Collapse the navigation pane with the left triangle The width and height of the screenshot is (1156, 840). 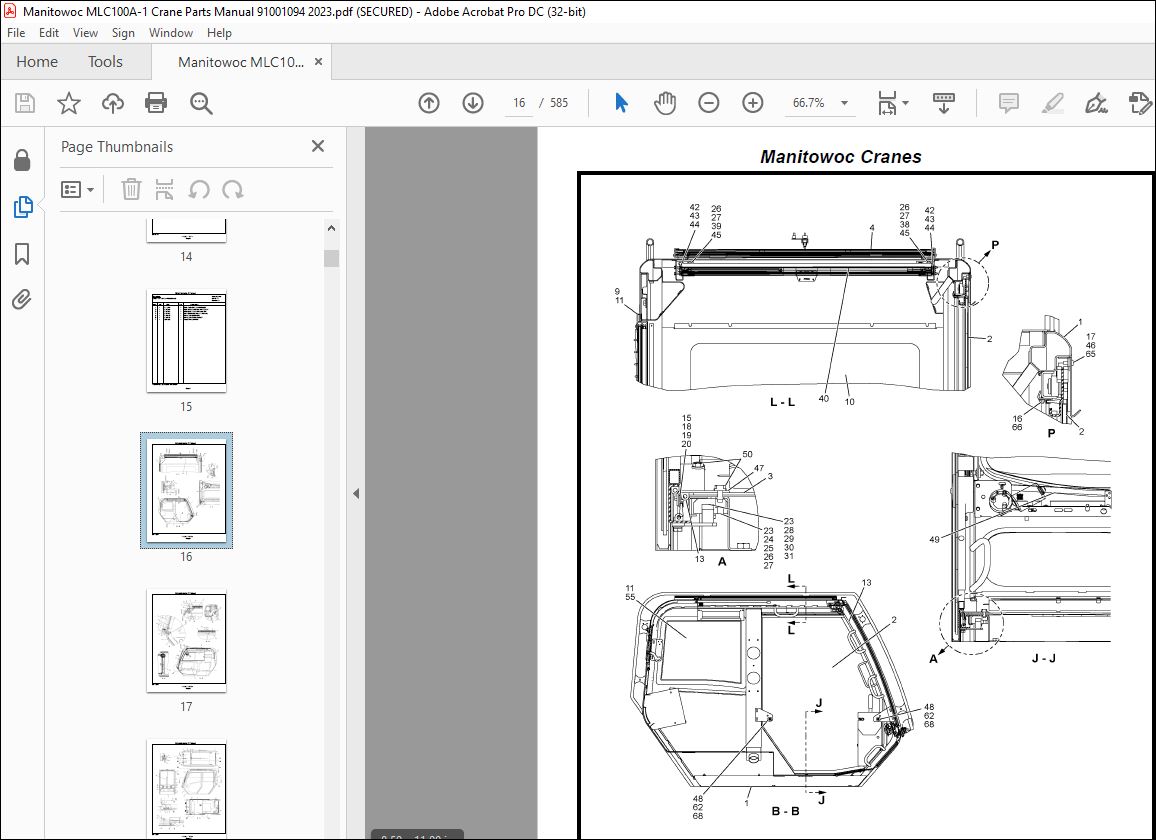(356, 493)
